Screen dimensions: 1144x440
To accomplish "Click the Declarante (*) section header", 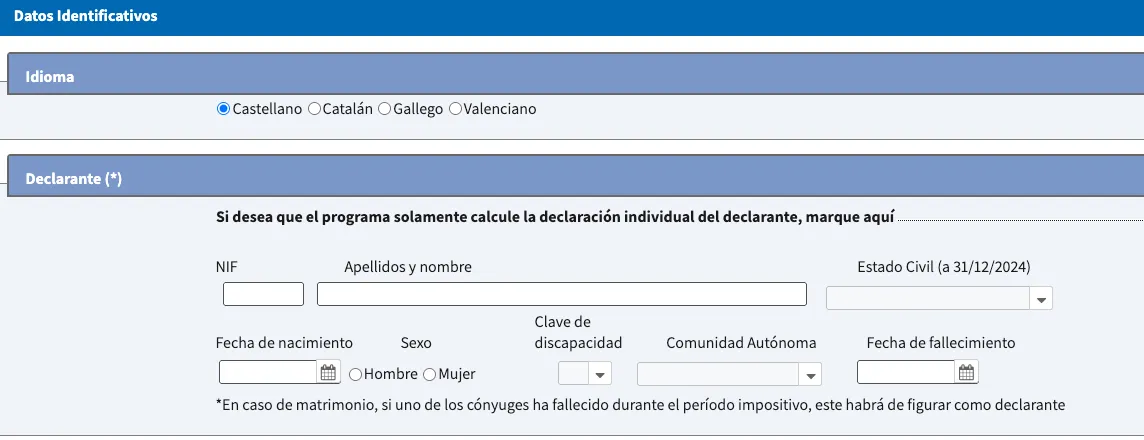I will pos(74,178).
